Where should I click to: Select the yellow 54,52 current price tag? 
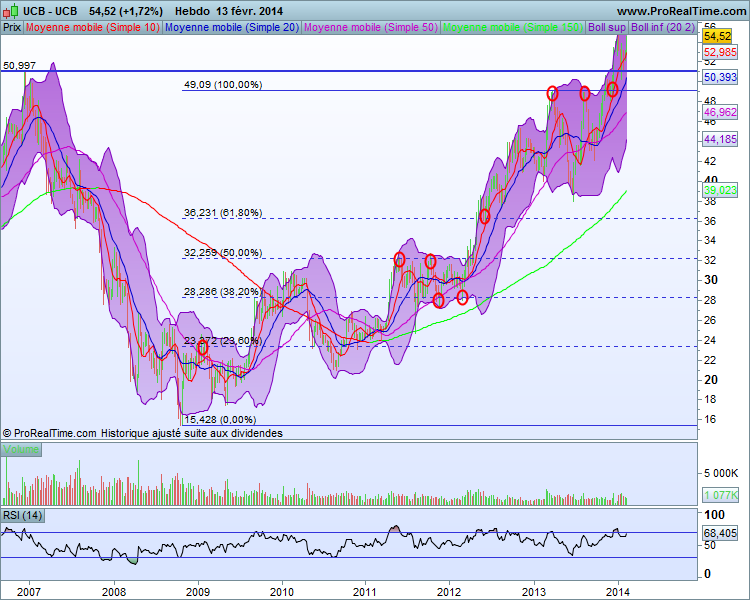pos(717,36)
